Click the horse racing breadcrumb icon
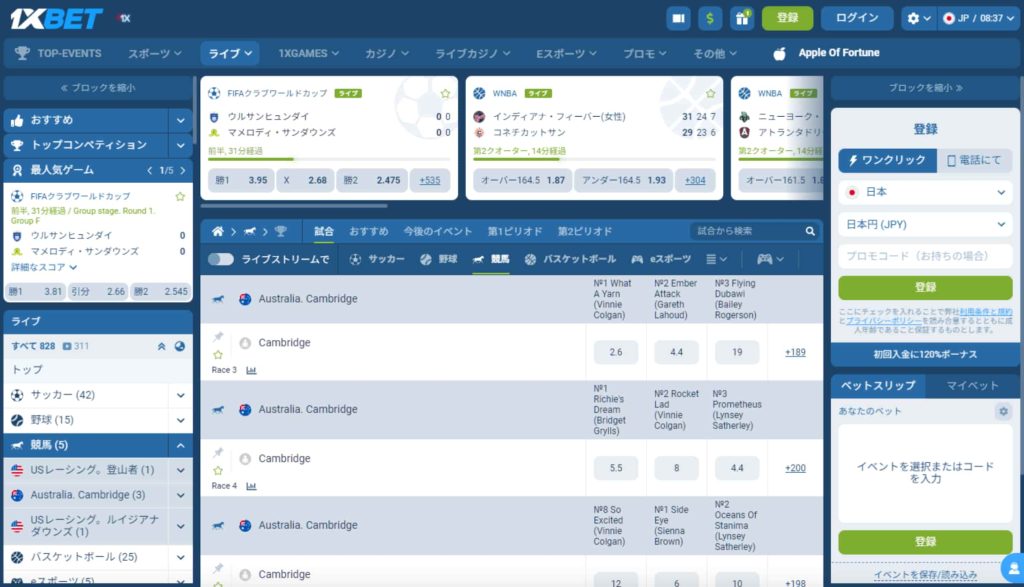1024x587 pixels. tap(249, 231)
